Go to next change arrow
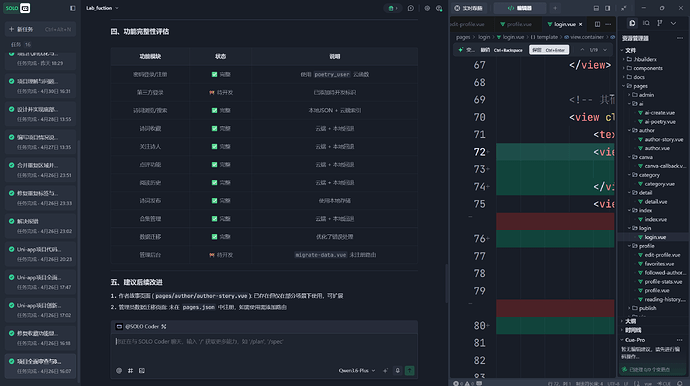Image resolution: width=690 pixels, height=386 pixels. click(x=605, y=50)
